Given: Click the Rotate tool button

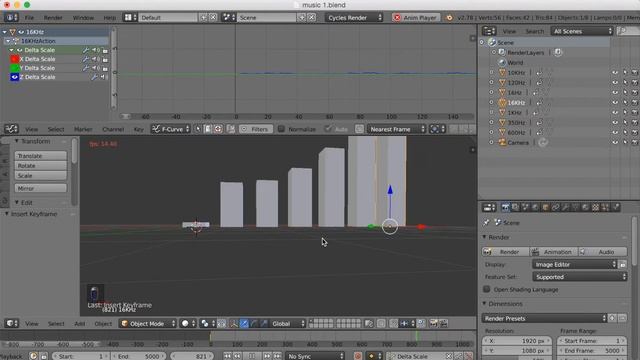Looking at the screenshot, I should (40, 166).
